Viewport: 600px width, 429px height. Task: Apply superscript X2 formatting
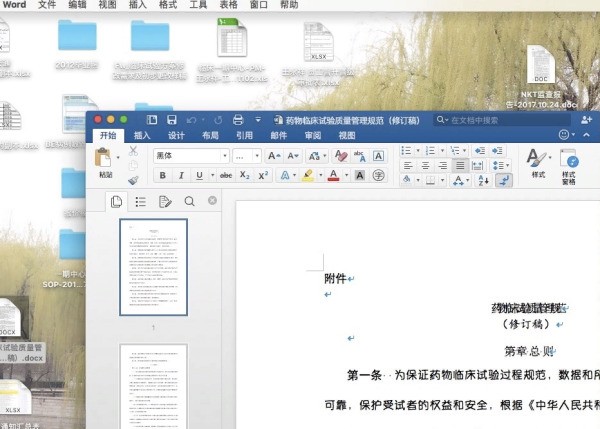(263, 176)
